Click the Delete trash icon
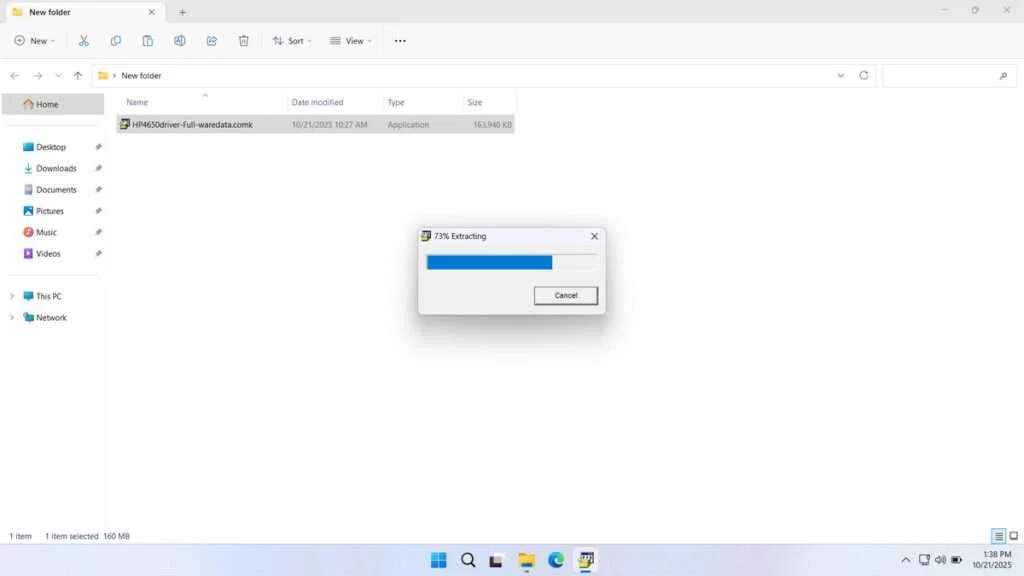The height and width of the screenshot is (576, 1024). pos(243,40)
